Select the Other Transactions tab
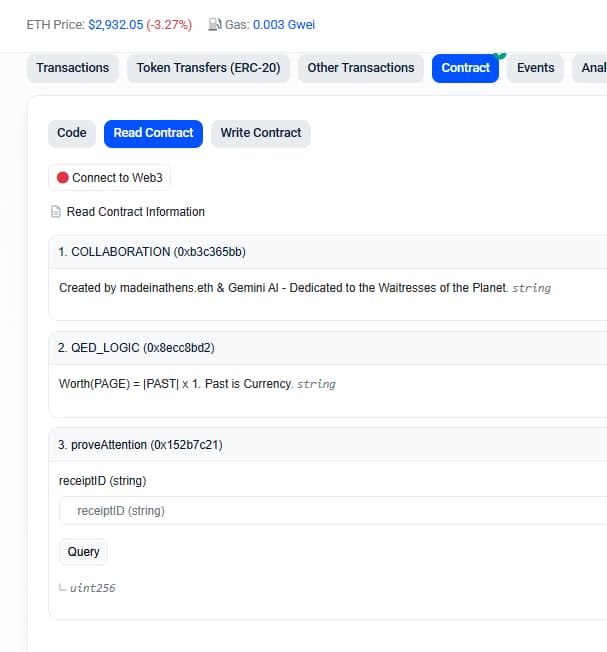The width and height of the screenshot is (607, 652). [x=360, y=68]
